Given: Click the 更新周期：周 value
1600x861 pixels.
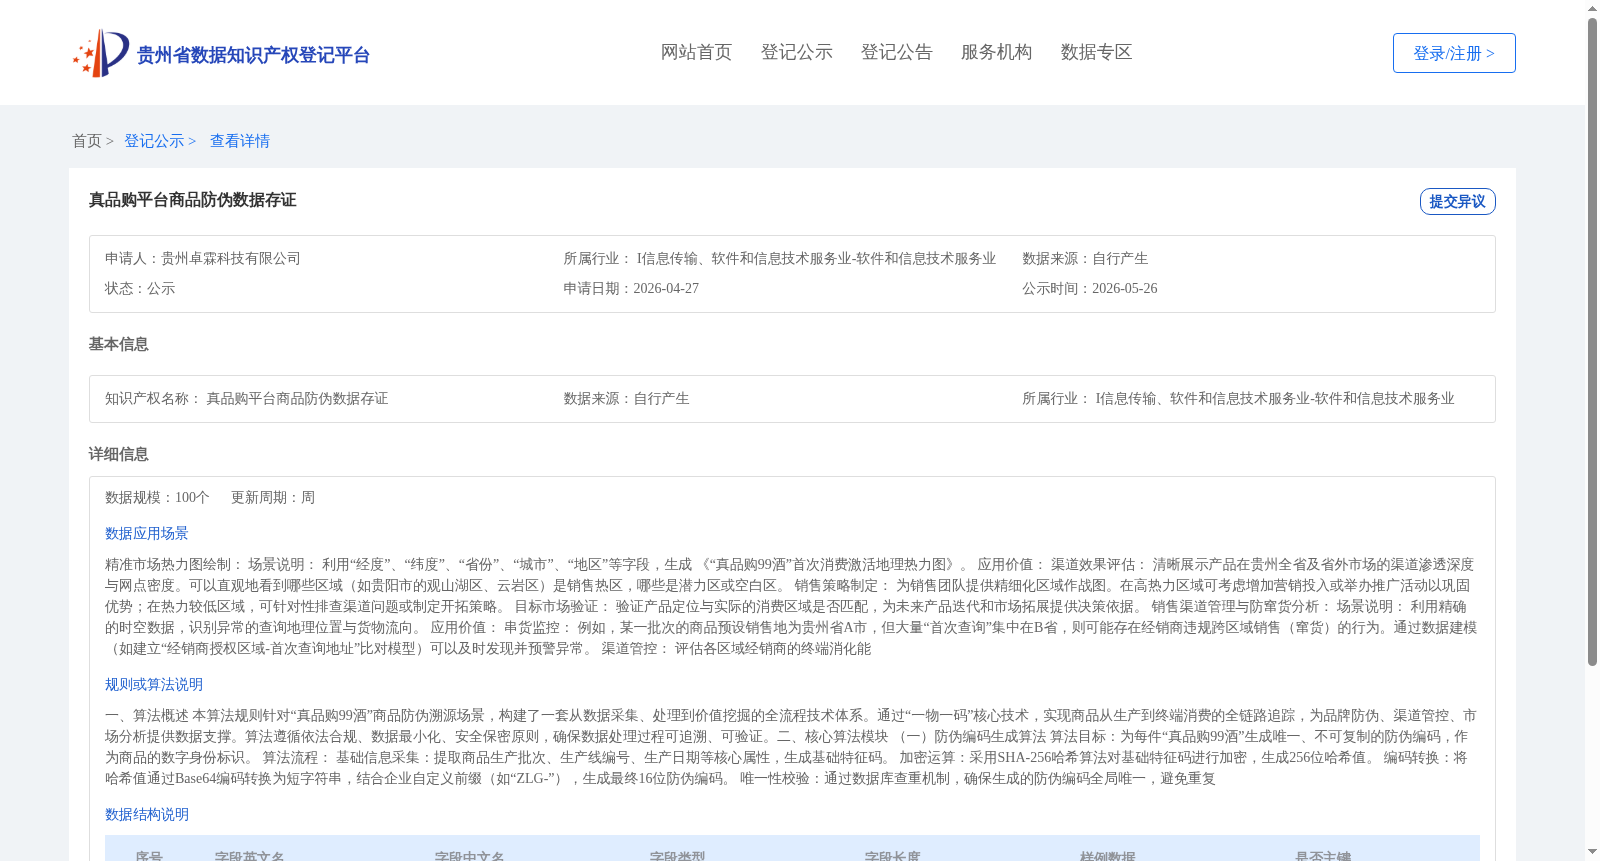Looking at the screenshot, I should pyautogui.click(x=273, y=497).
